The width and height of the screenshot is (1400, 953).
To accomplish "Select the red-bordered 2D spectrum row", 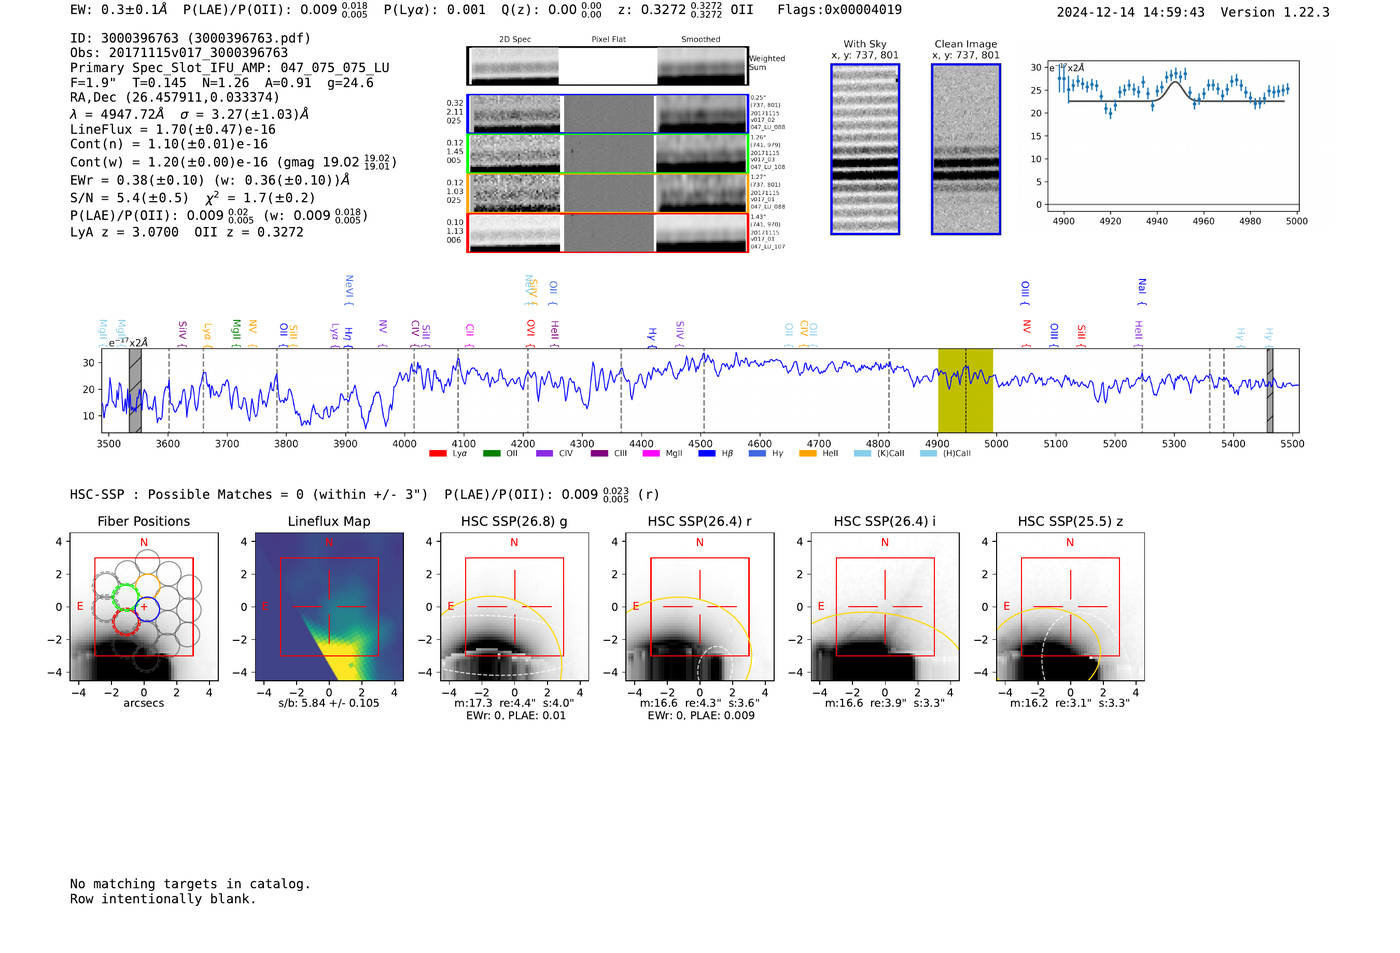I will pyautogui.click(x=607, y=233).
